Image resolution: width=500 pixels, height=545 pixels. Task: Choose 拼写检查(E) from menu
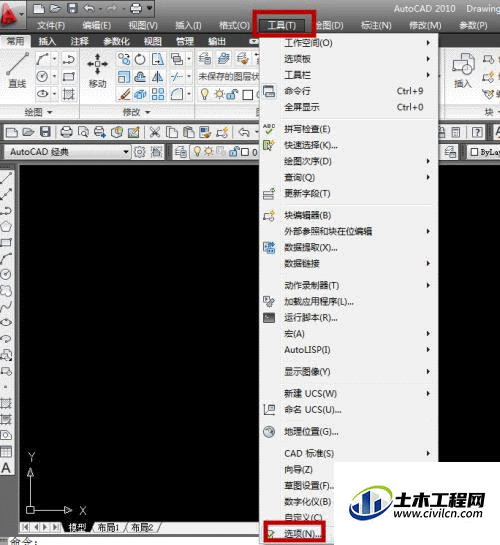pos(349,129)
